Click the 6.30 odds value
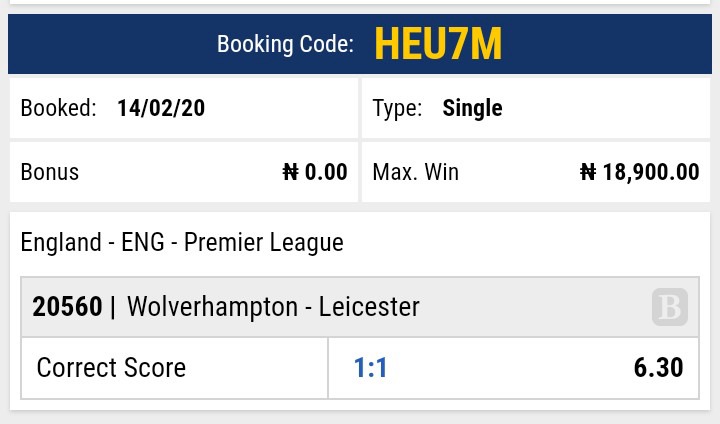The image size is (720, 424). (x=658, y=368)
